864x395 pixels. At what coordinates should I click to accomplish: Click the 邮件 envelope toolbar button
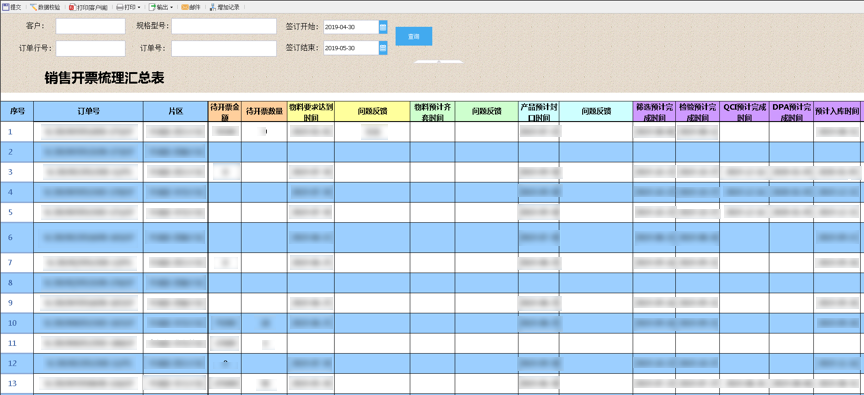191,7
